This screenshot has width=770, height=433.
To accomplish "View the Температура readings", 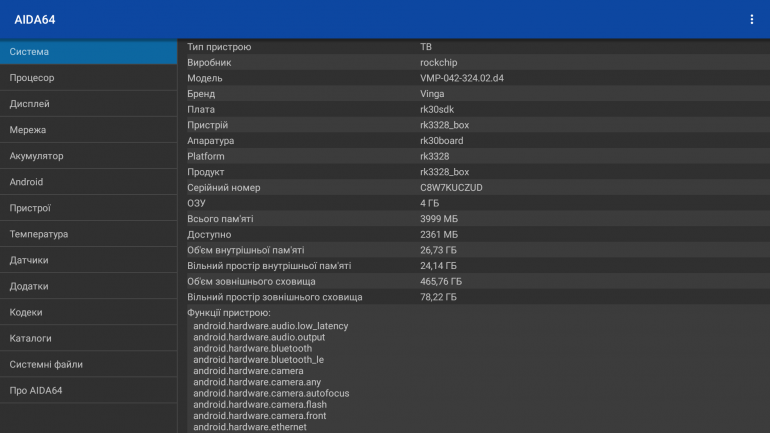I will tap(88, 234).
